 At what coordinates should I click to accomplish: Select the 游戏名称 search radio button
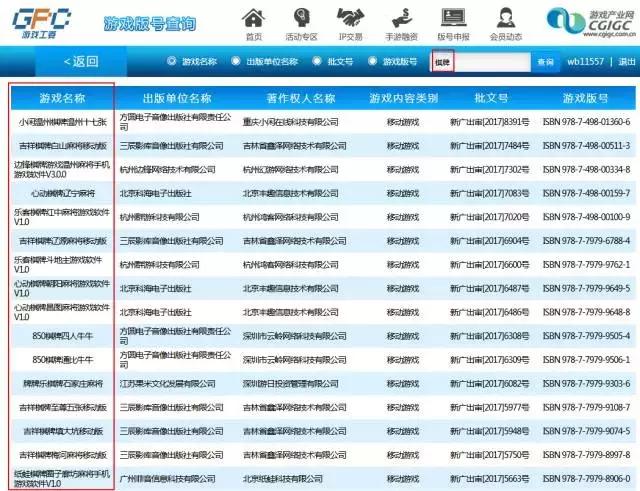[x=171, y=61]
